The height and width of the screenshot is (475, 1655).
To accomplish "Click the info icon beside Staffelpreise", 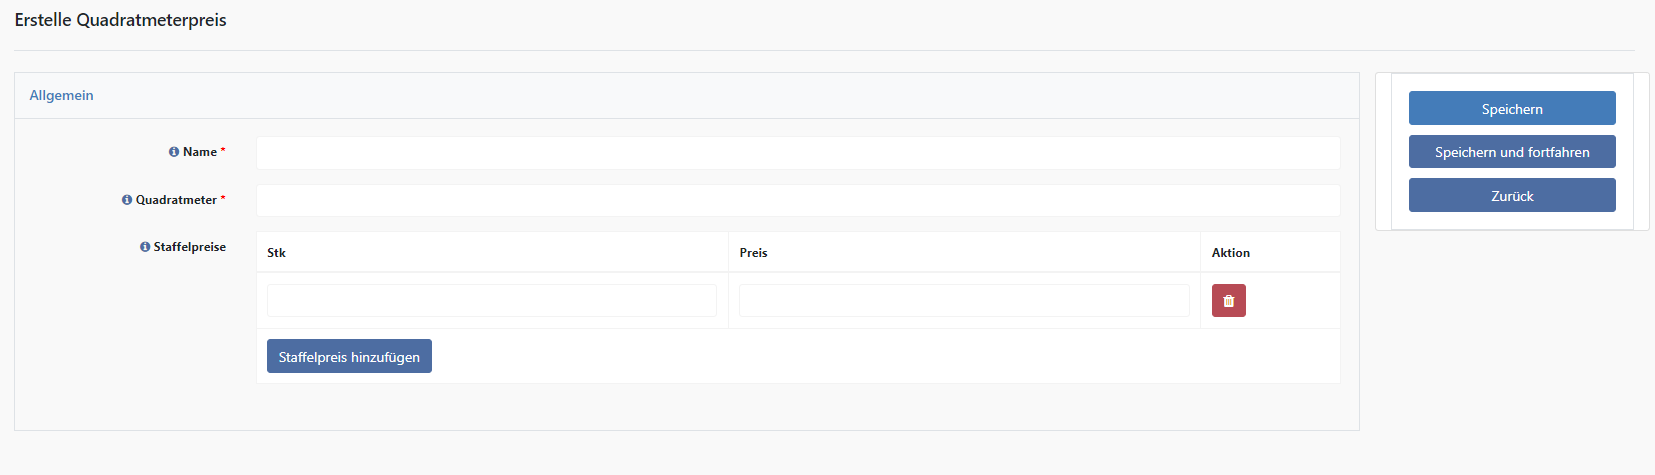I will (x=145, y=247).
